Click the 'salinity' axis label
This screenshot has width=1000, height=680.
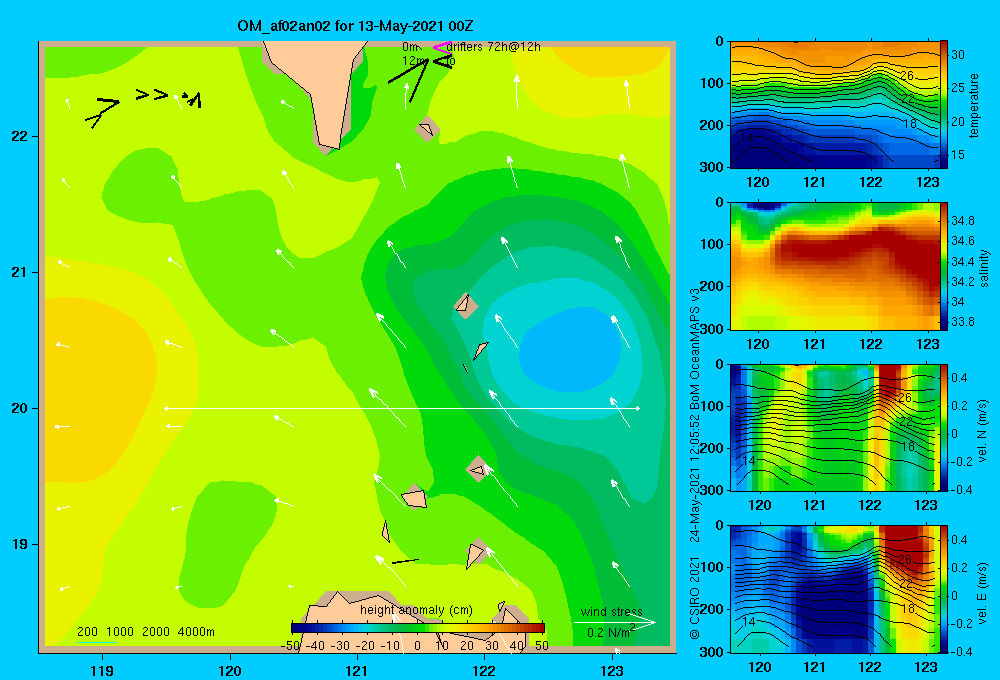tap(984, 268)
